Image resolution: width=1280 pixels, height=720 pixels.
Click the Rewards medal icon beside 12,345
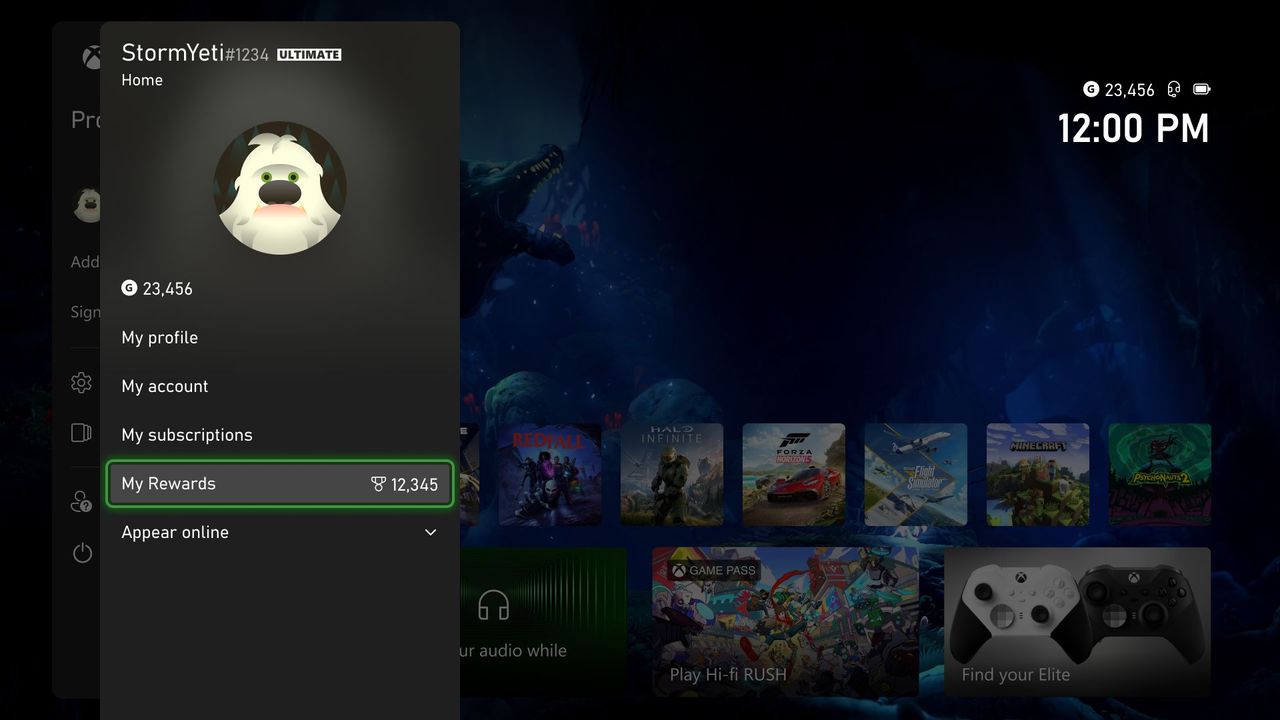click(x=378, y=484)
